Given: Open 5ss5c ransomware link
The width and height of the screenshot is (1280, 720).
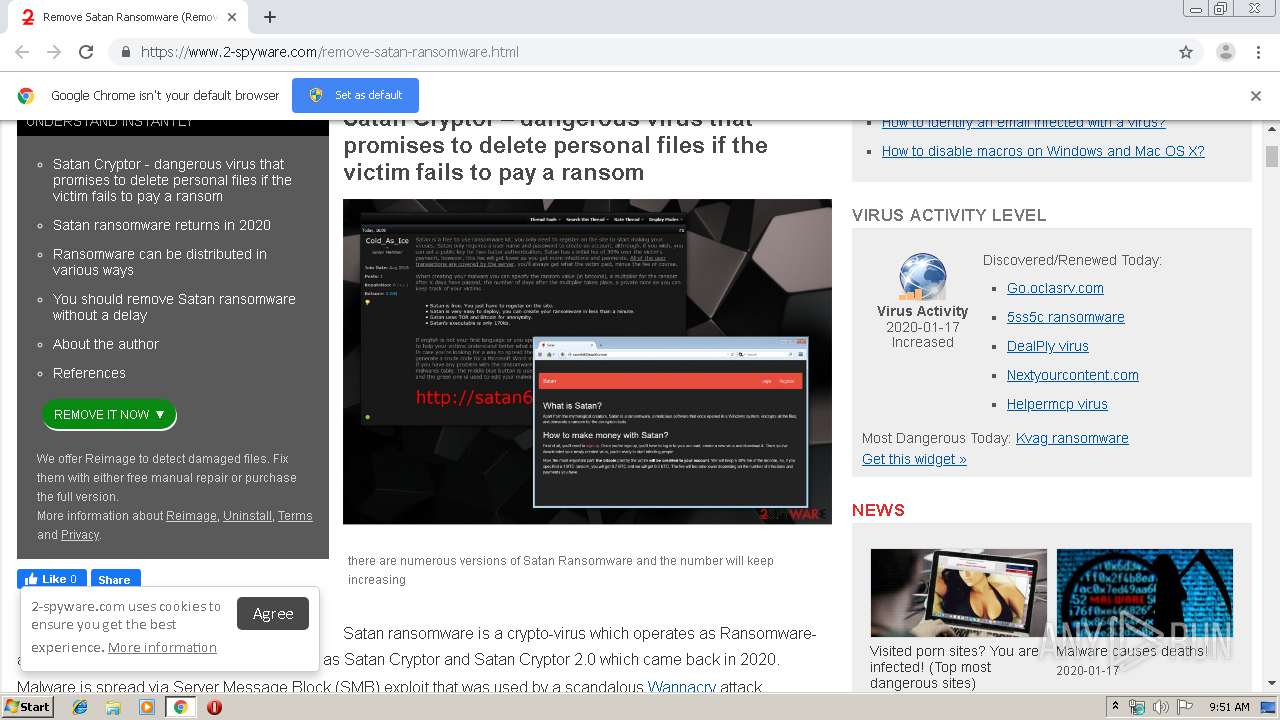Looking at the screenshot, I should [x=1066, y=317].
